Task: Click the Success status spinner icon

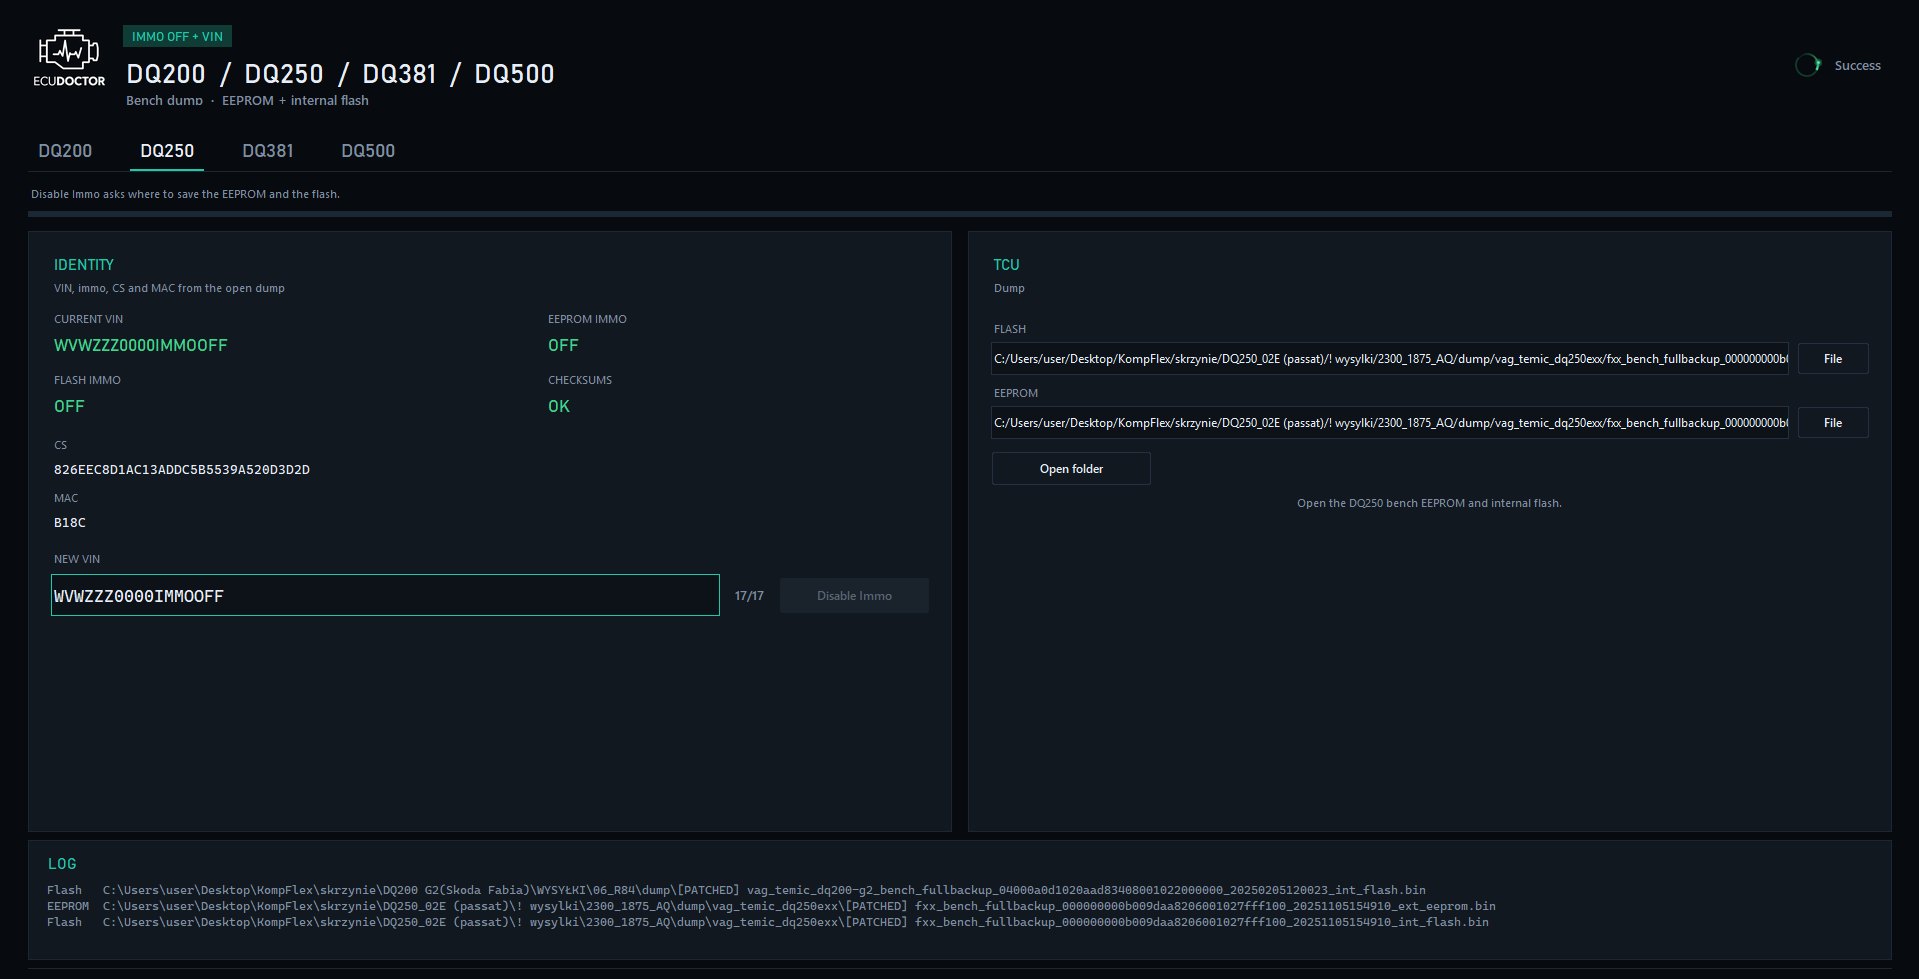Action: pos(1807,65)
